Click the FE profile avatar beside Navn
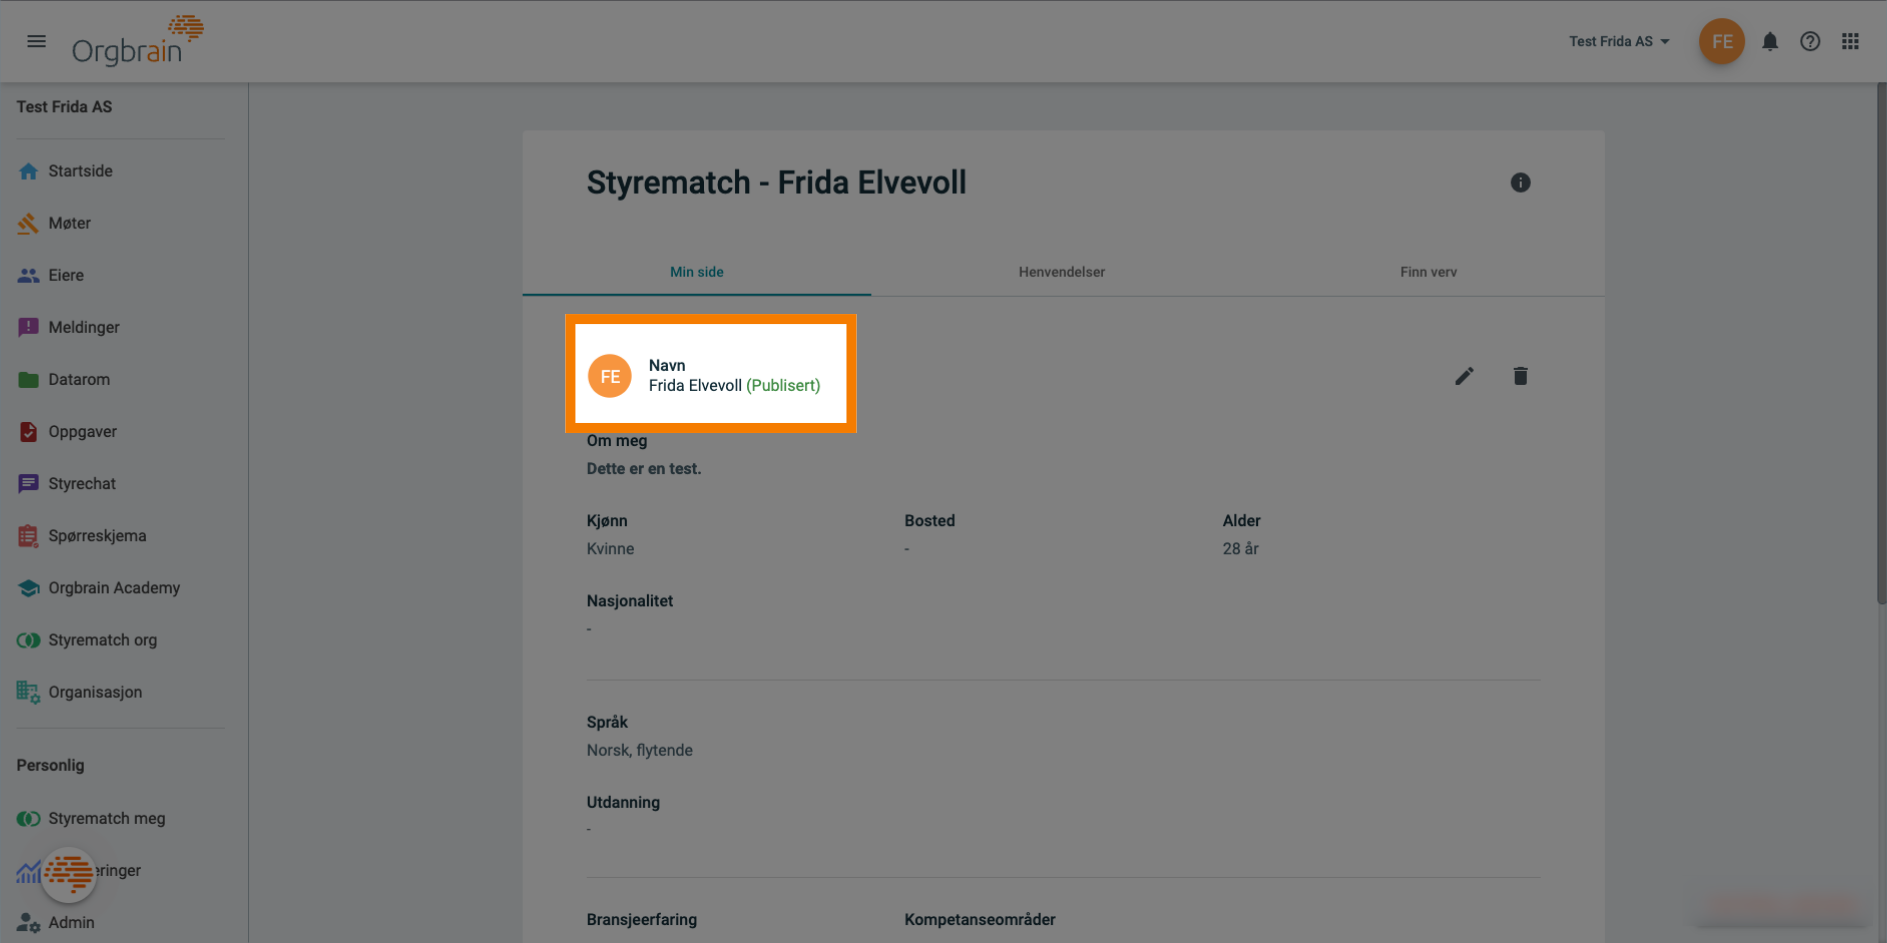This screenshot has height=943, width=1887. click(x=610, y=376)
